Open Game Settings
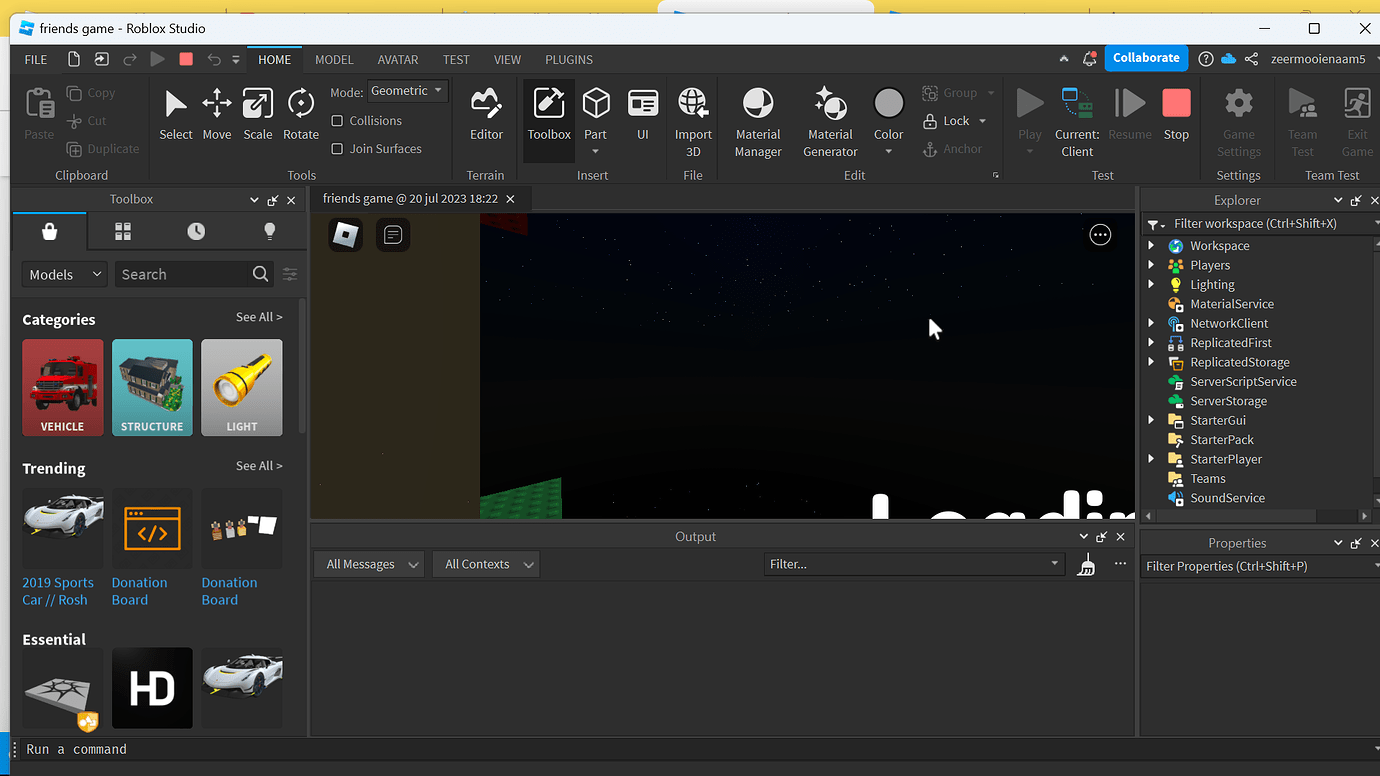The height and width of the screenshot is (776, 1380). 1238,118
